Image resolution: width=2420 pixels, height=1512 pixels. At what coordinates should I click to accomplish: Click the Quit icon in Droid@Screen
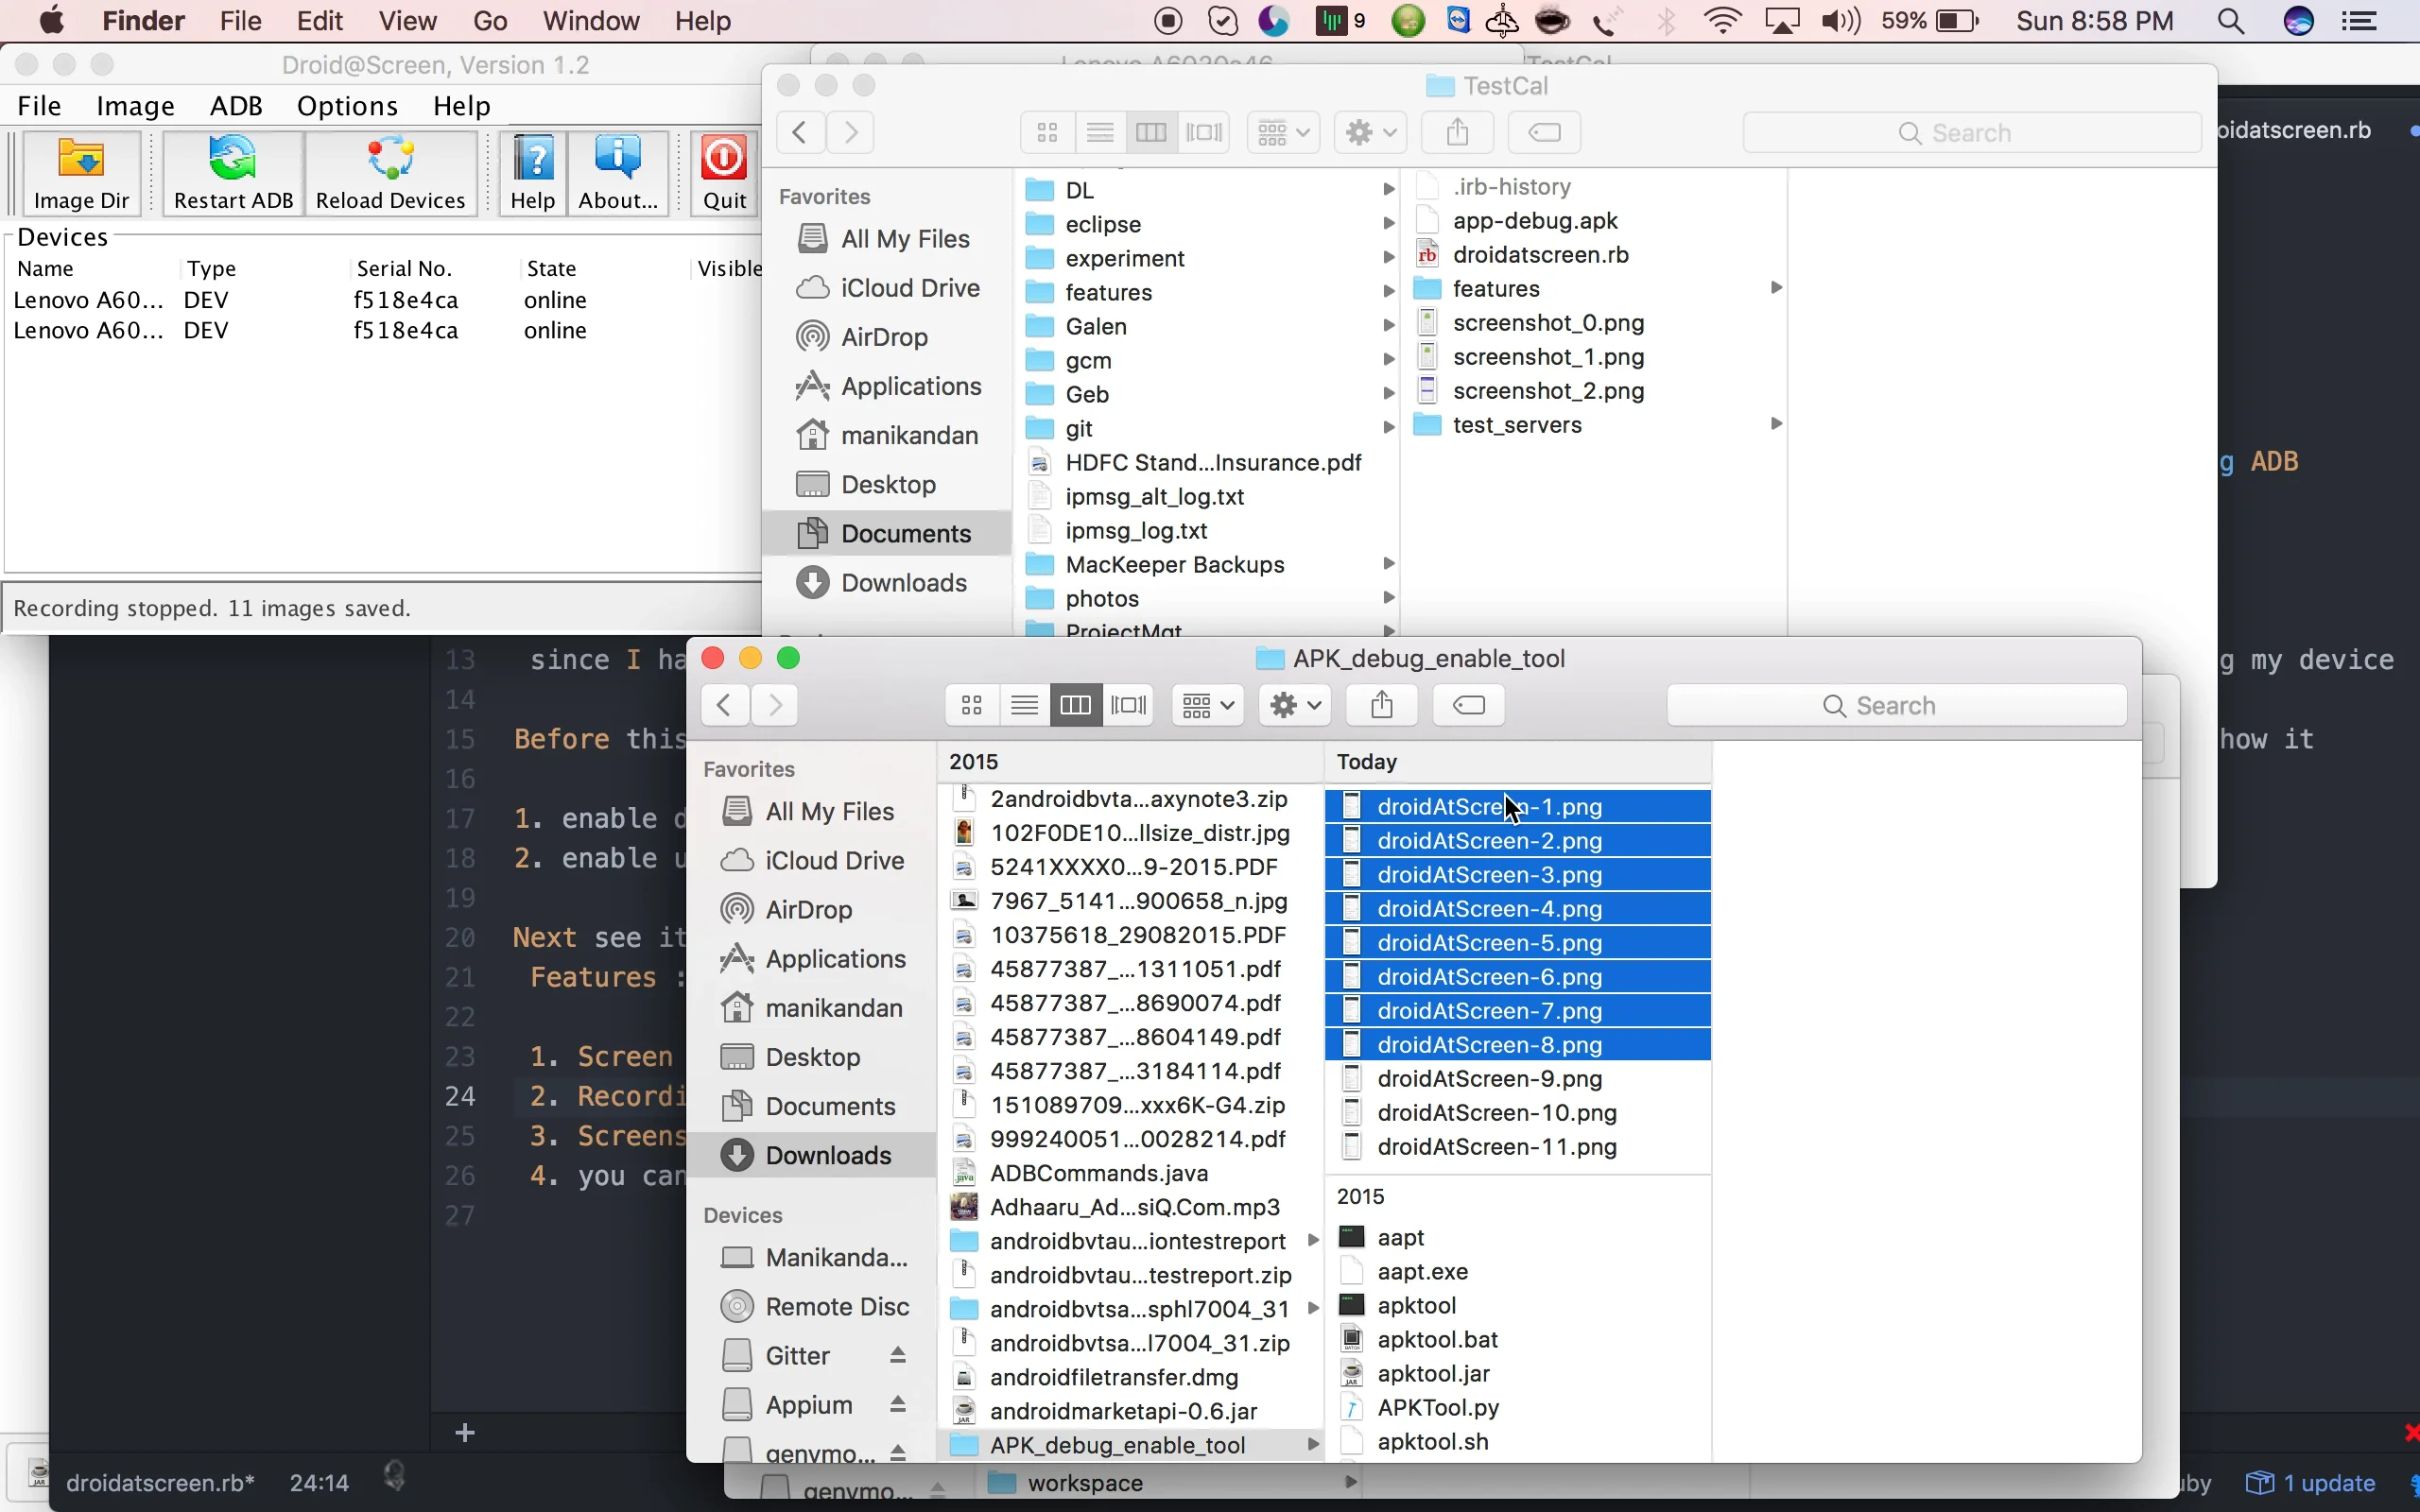click(723, 172)
